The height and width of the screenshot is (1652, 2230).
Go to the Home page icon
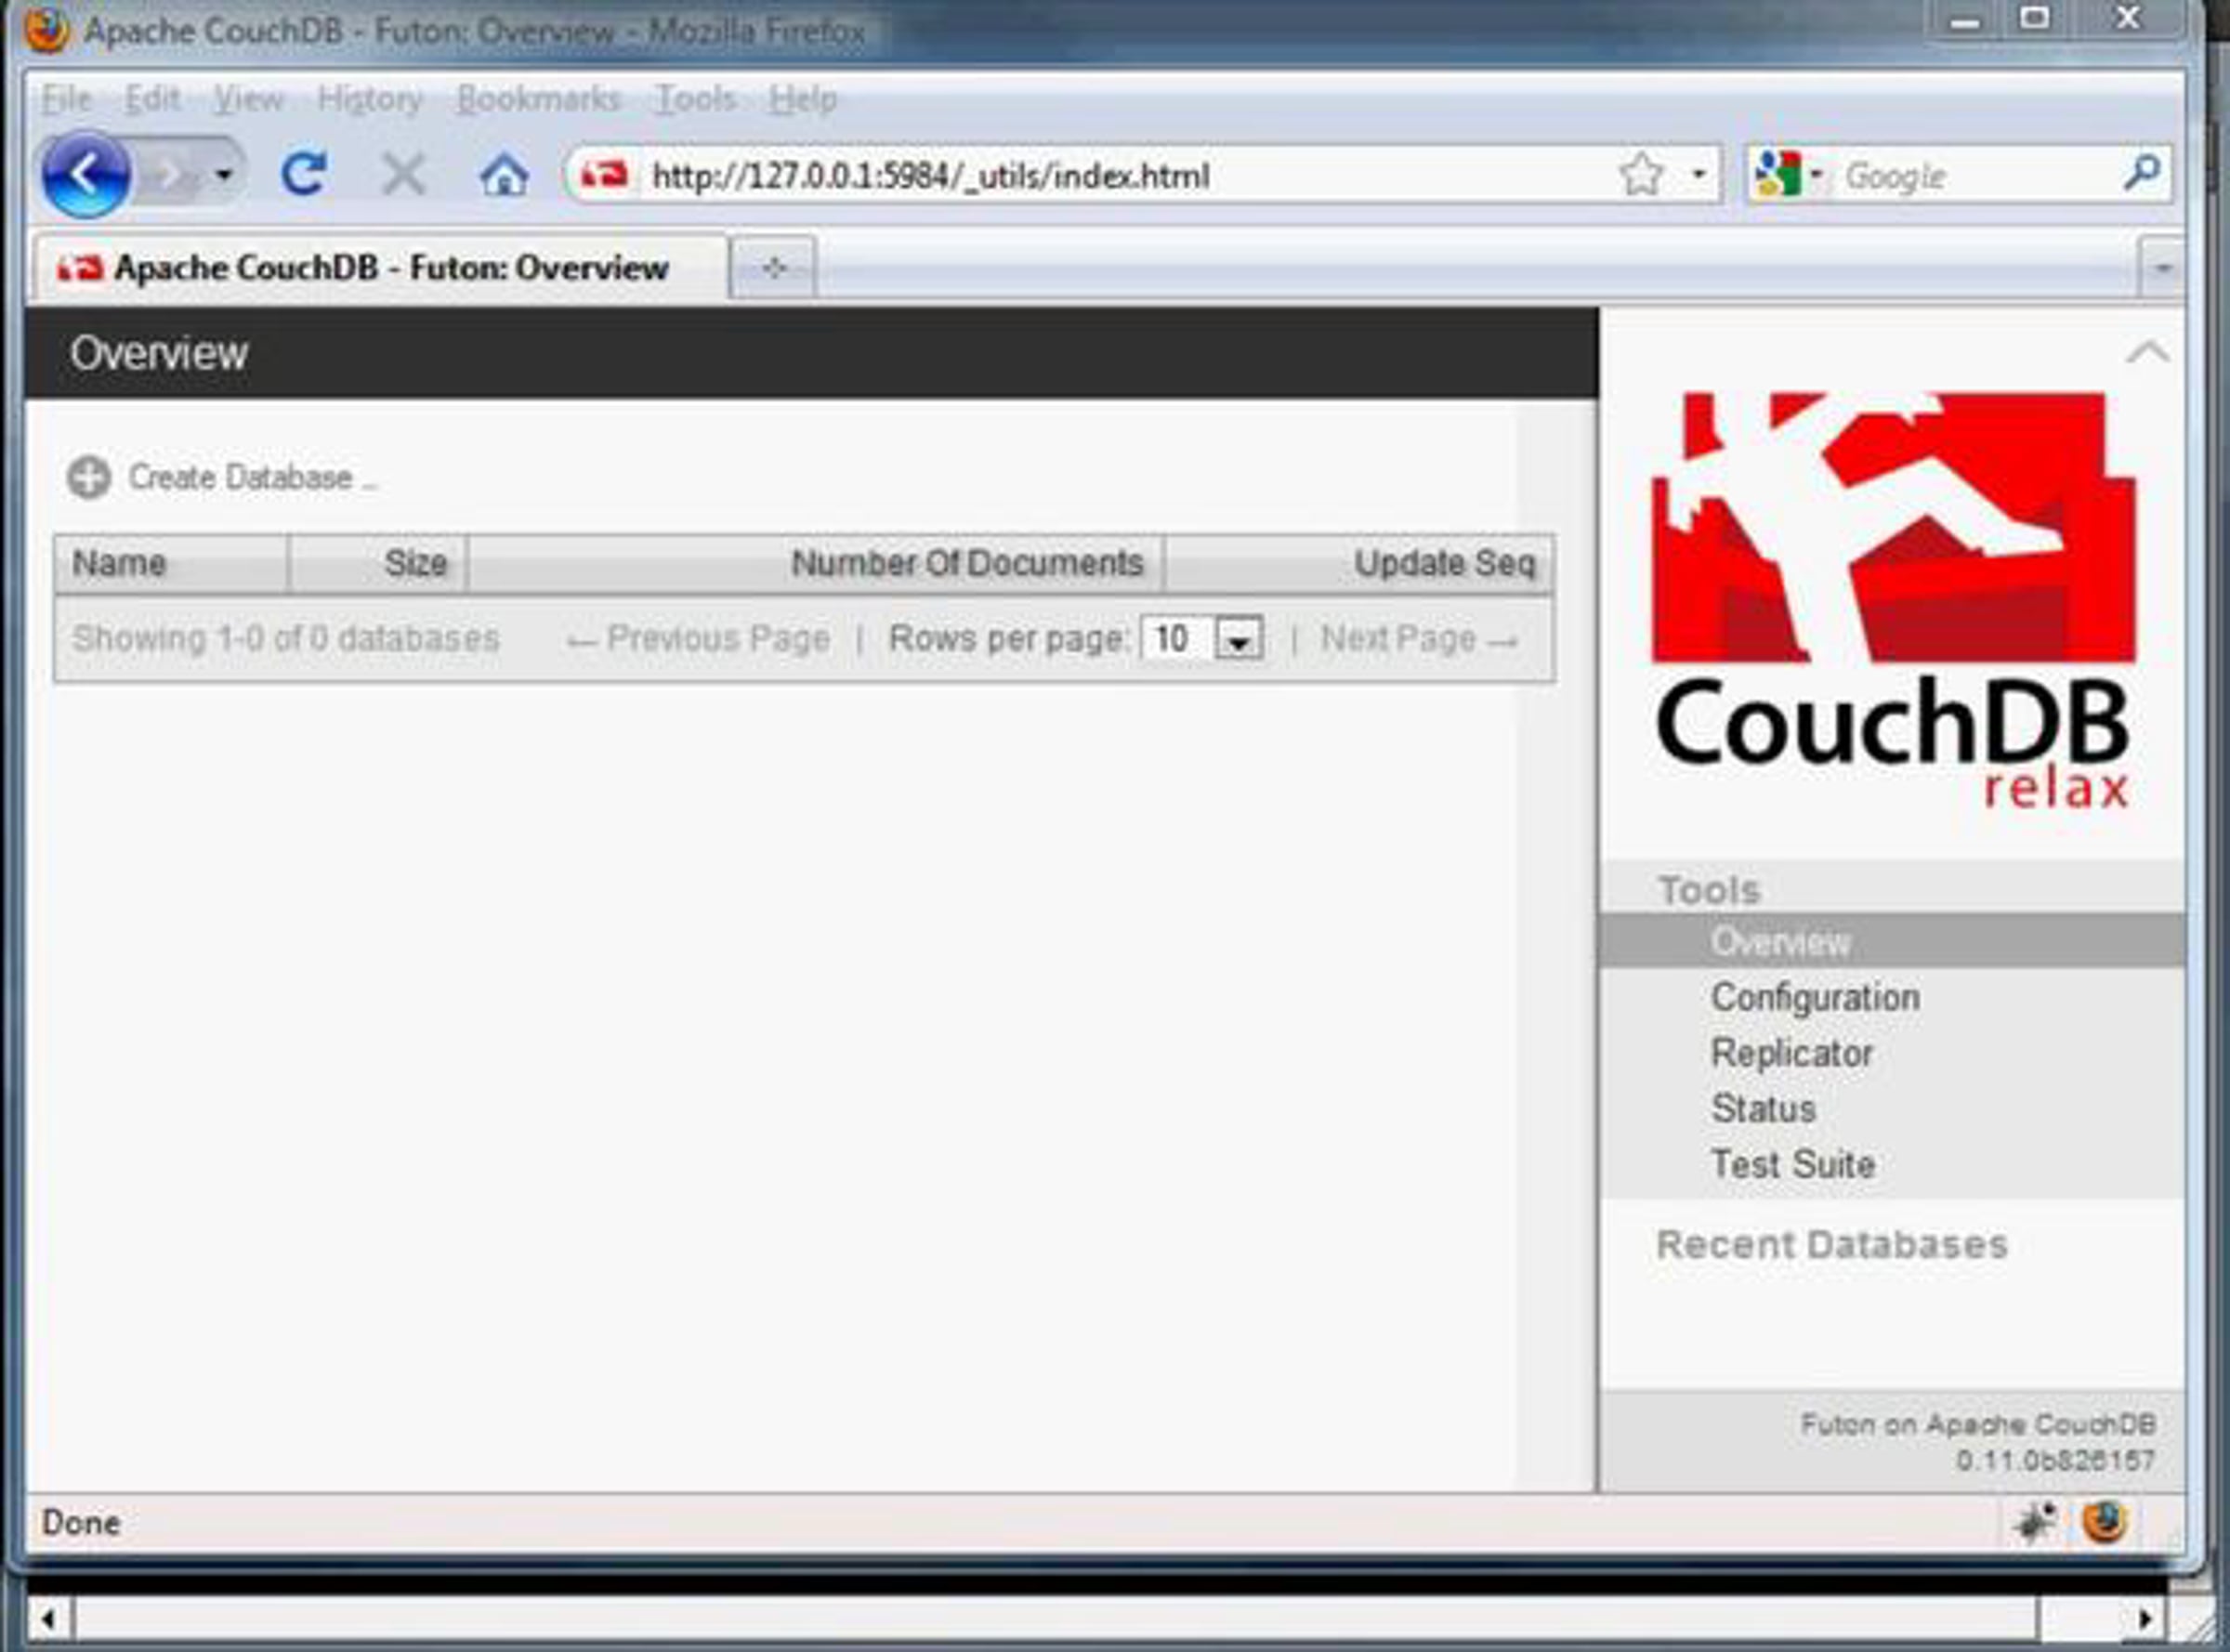pyautogui.click(x=504, y=176)
